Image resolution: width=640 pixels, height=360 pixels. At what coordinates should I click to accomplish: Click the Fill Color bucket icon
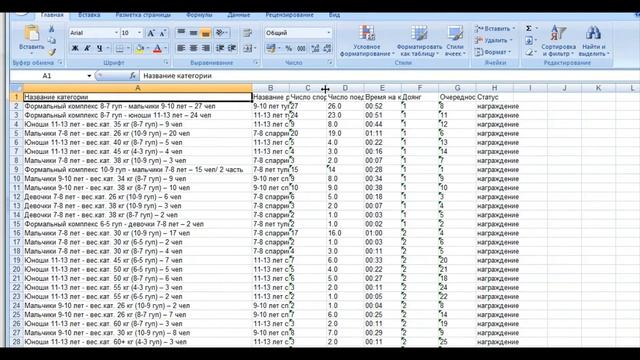pyautogui.click(x=140, y=49)
